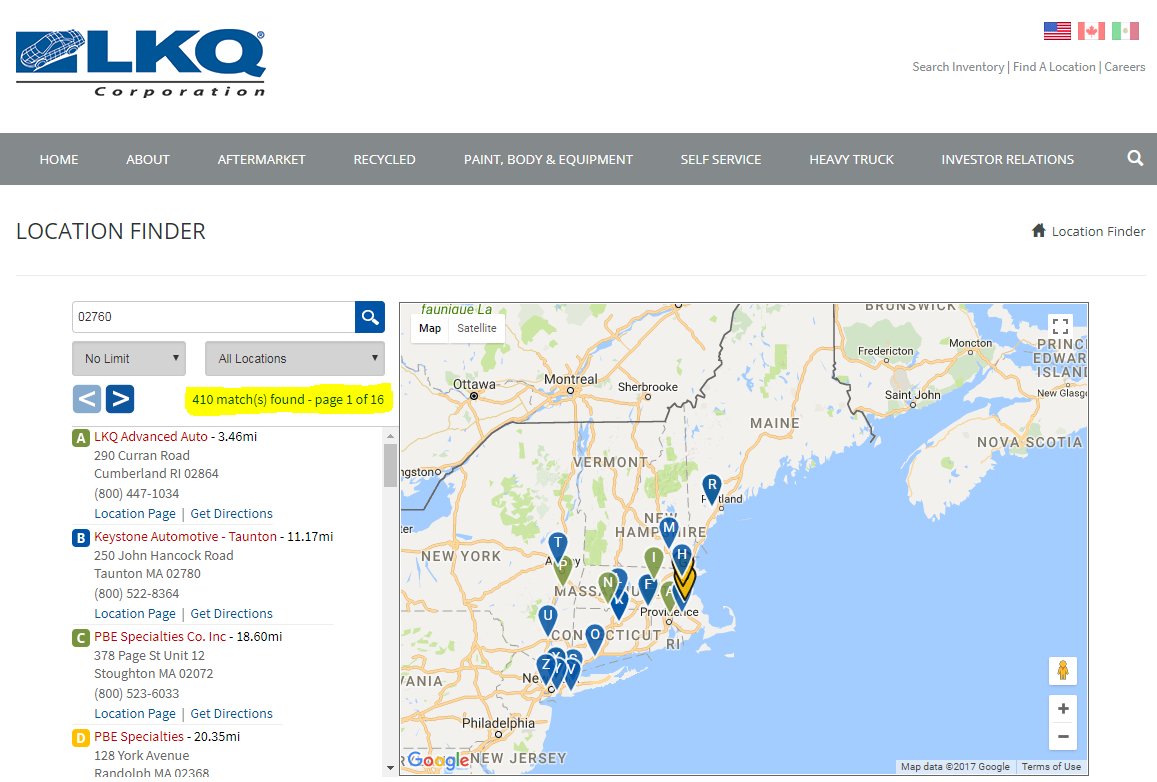This screenshot has width=1157, height=782.
Task: Open site search magnifier in nav bar
Action: pos(1135,158)
